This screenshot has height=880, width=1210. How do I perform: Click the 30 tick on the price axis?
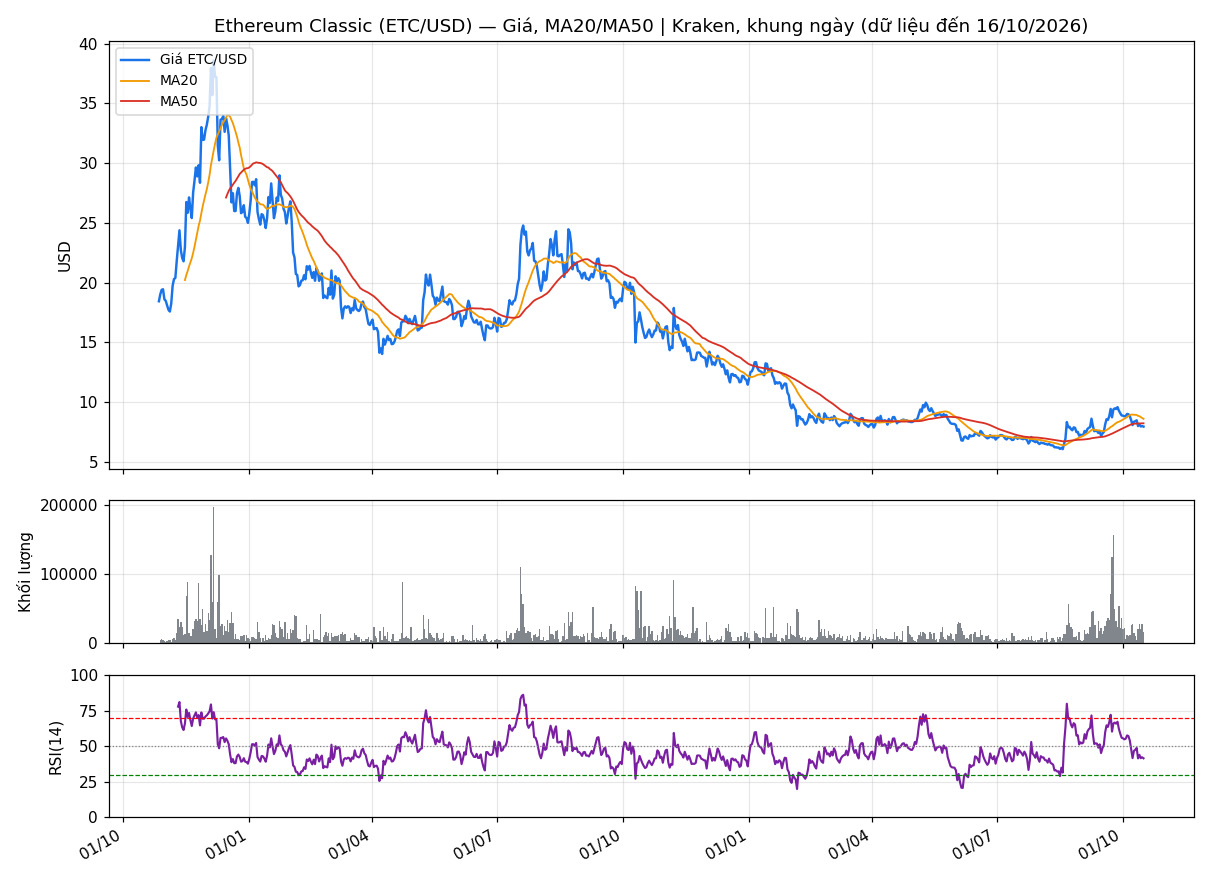pyautogui.click(x=89, y=163)
